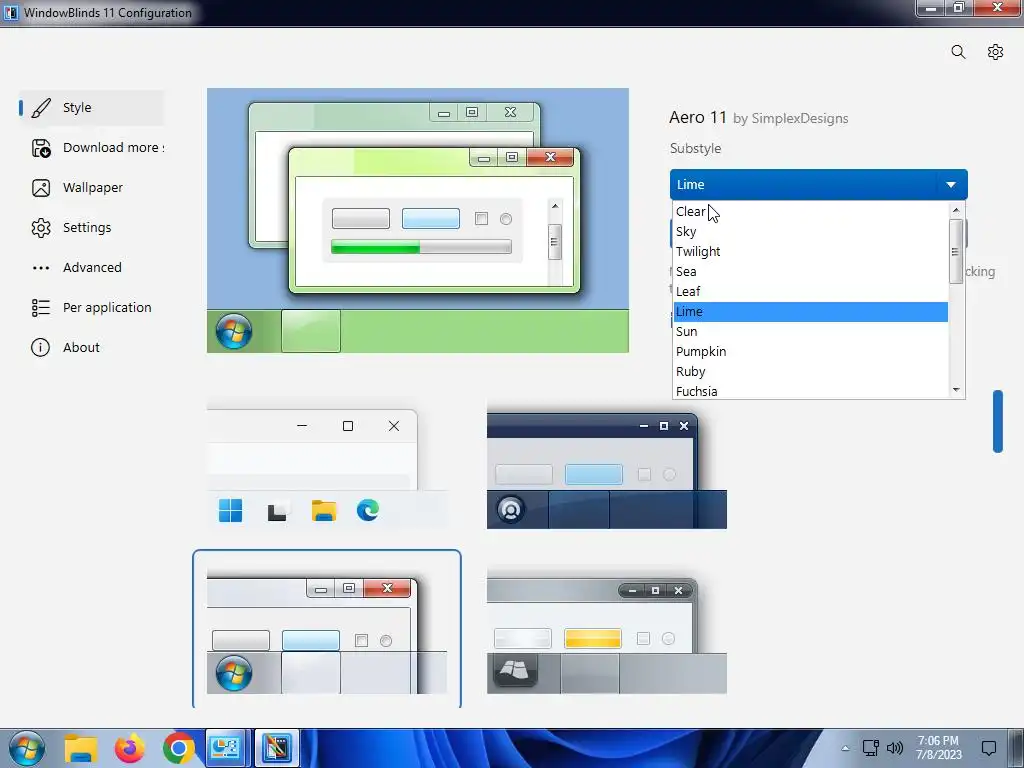Show hidden system tray icons
This screenshot has height=768, width=1024.
845,748
